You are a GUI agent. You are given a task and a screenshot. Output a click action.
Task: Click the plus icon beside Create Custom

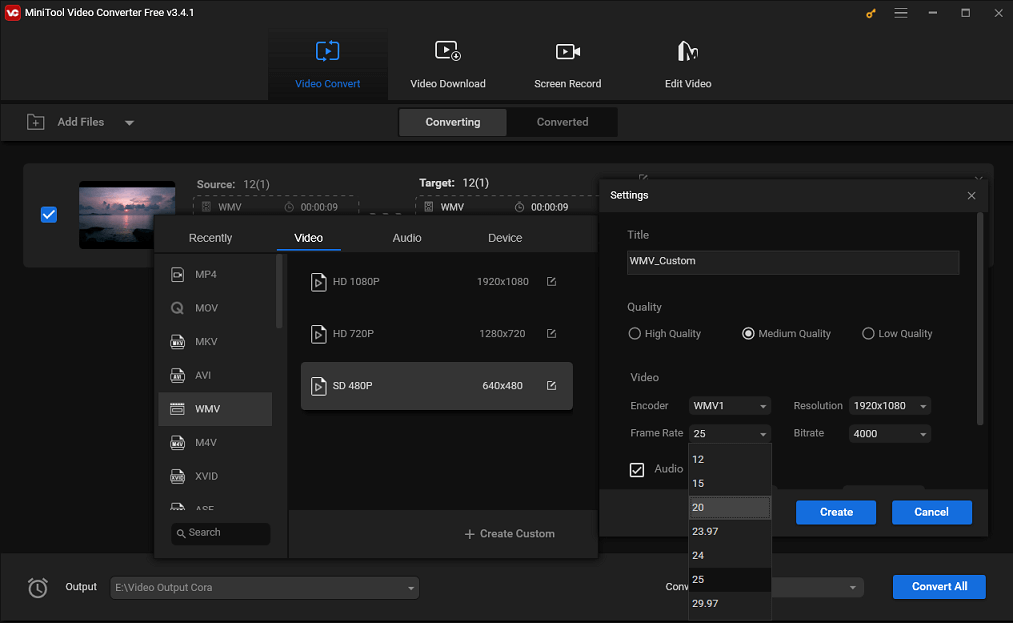pos(470,534)
